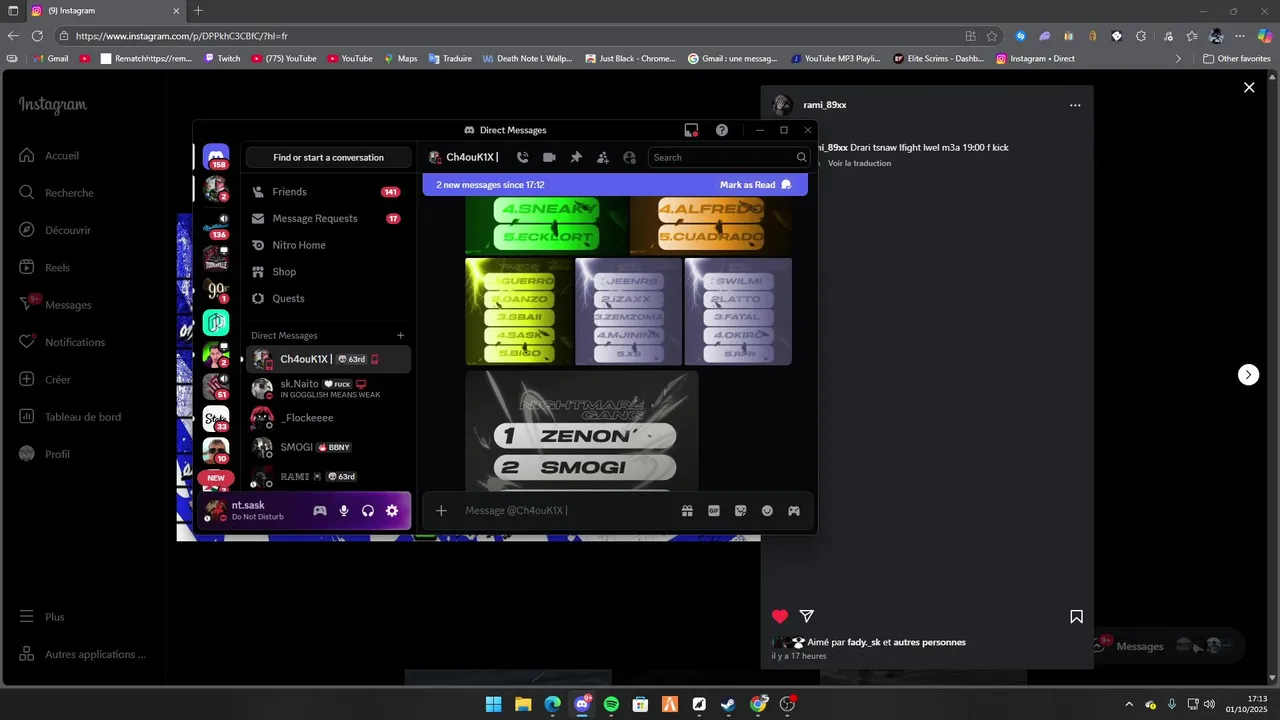
Task: Open the gift icon in Discord message bar
Action: [x=687, y=510]
